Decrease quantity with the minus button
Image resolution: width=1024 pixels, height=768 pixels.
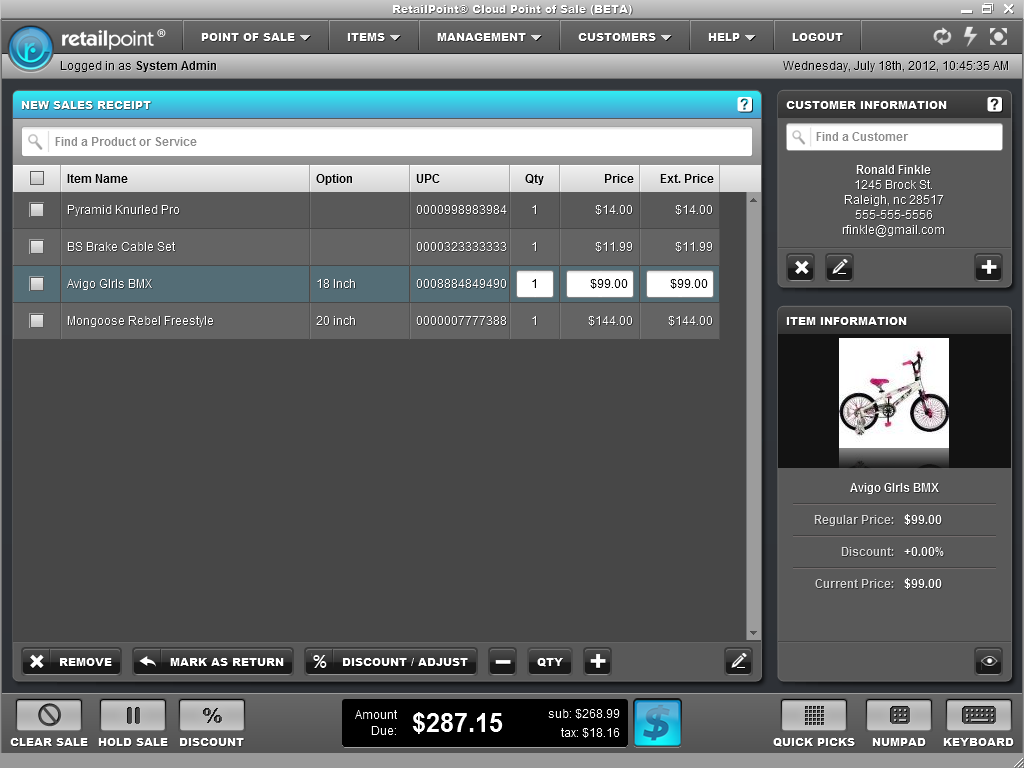click(502, 662)
